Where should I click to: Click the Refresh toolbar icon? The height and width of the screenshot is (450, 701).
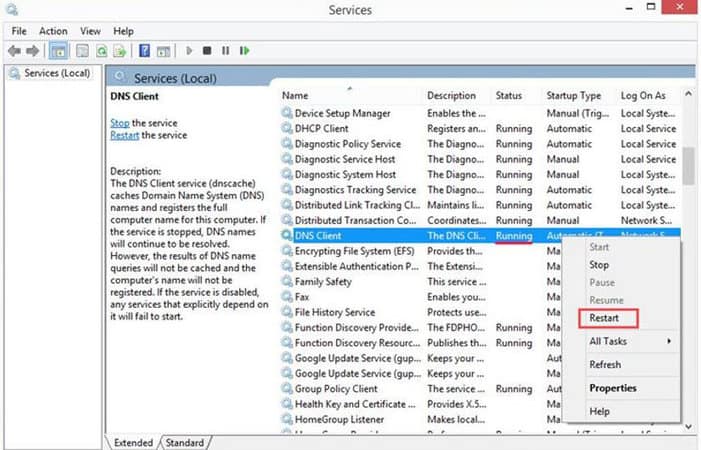[x=99, y=50]
